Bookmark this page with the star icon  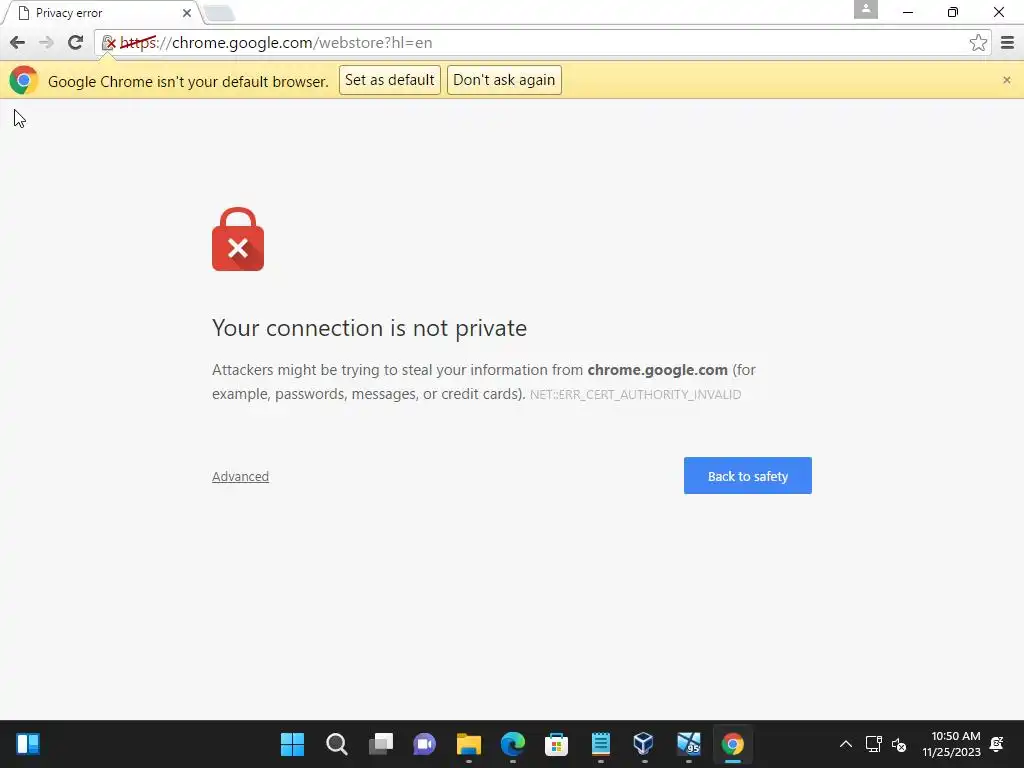click(x=978, y=43)
